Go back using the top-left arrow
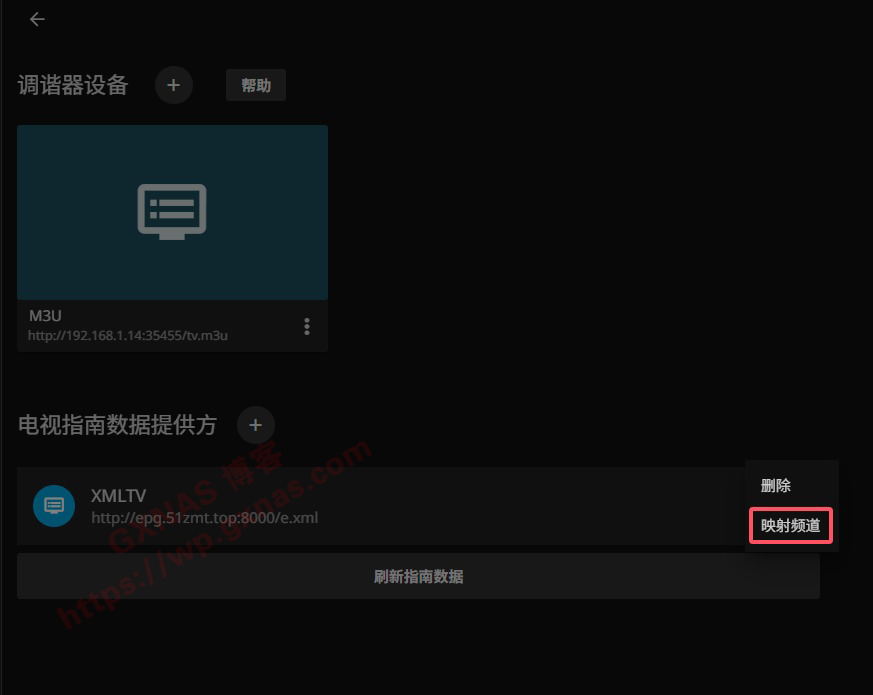 tap(37, 19)
